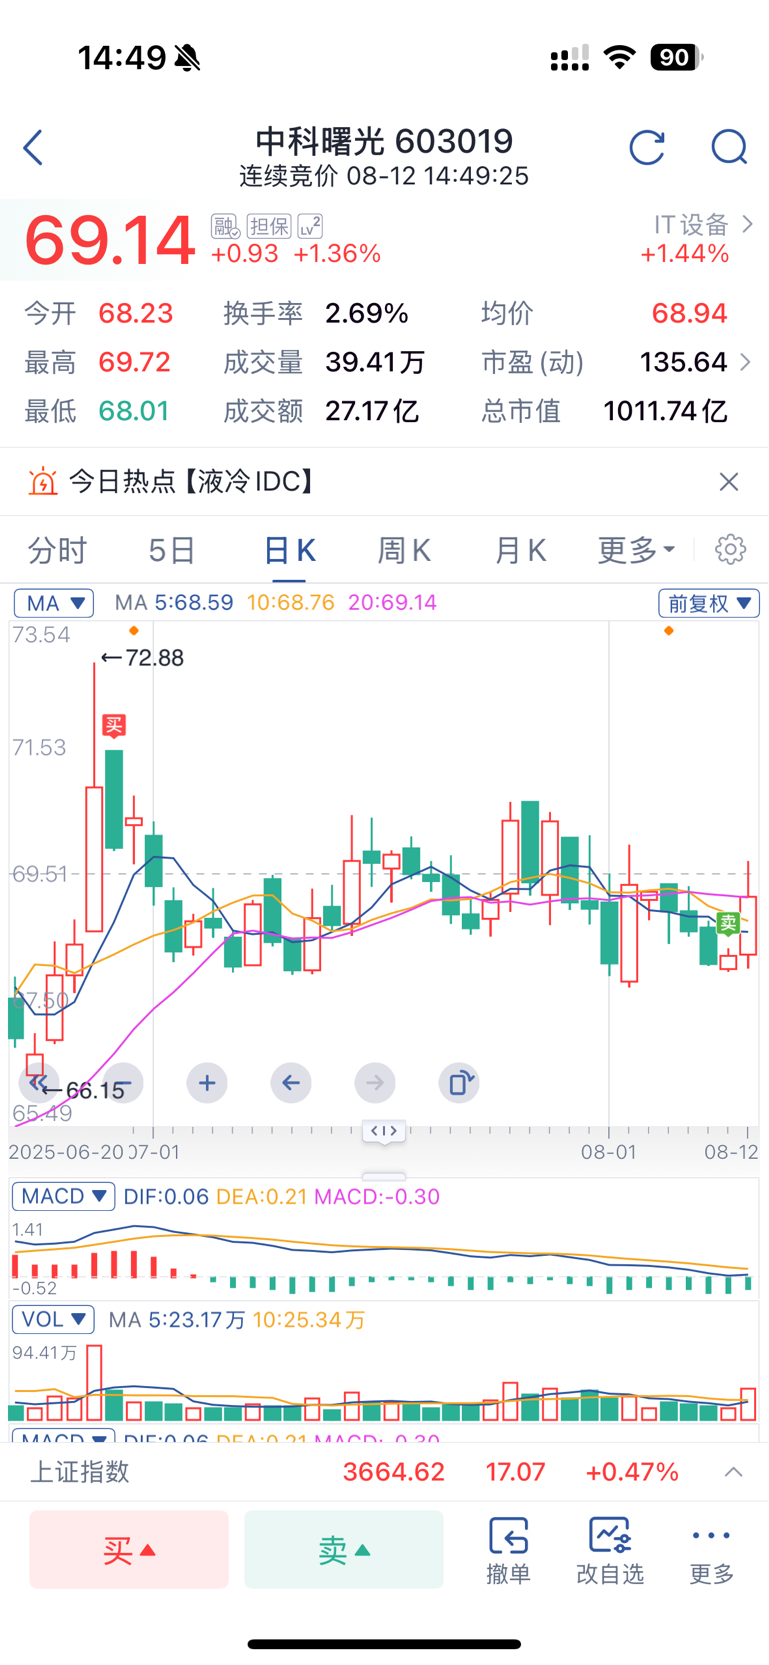Image resolution: width=769 pixels, height=1665 pixels.
Task: Tap the 撤单 cancel order icon
Action: 508,1549
